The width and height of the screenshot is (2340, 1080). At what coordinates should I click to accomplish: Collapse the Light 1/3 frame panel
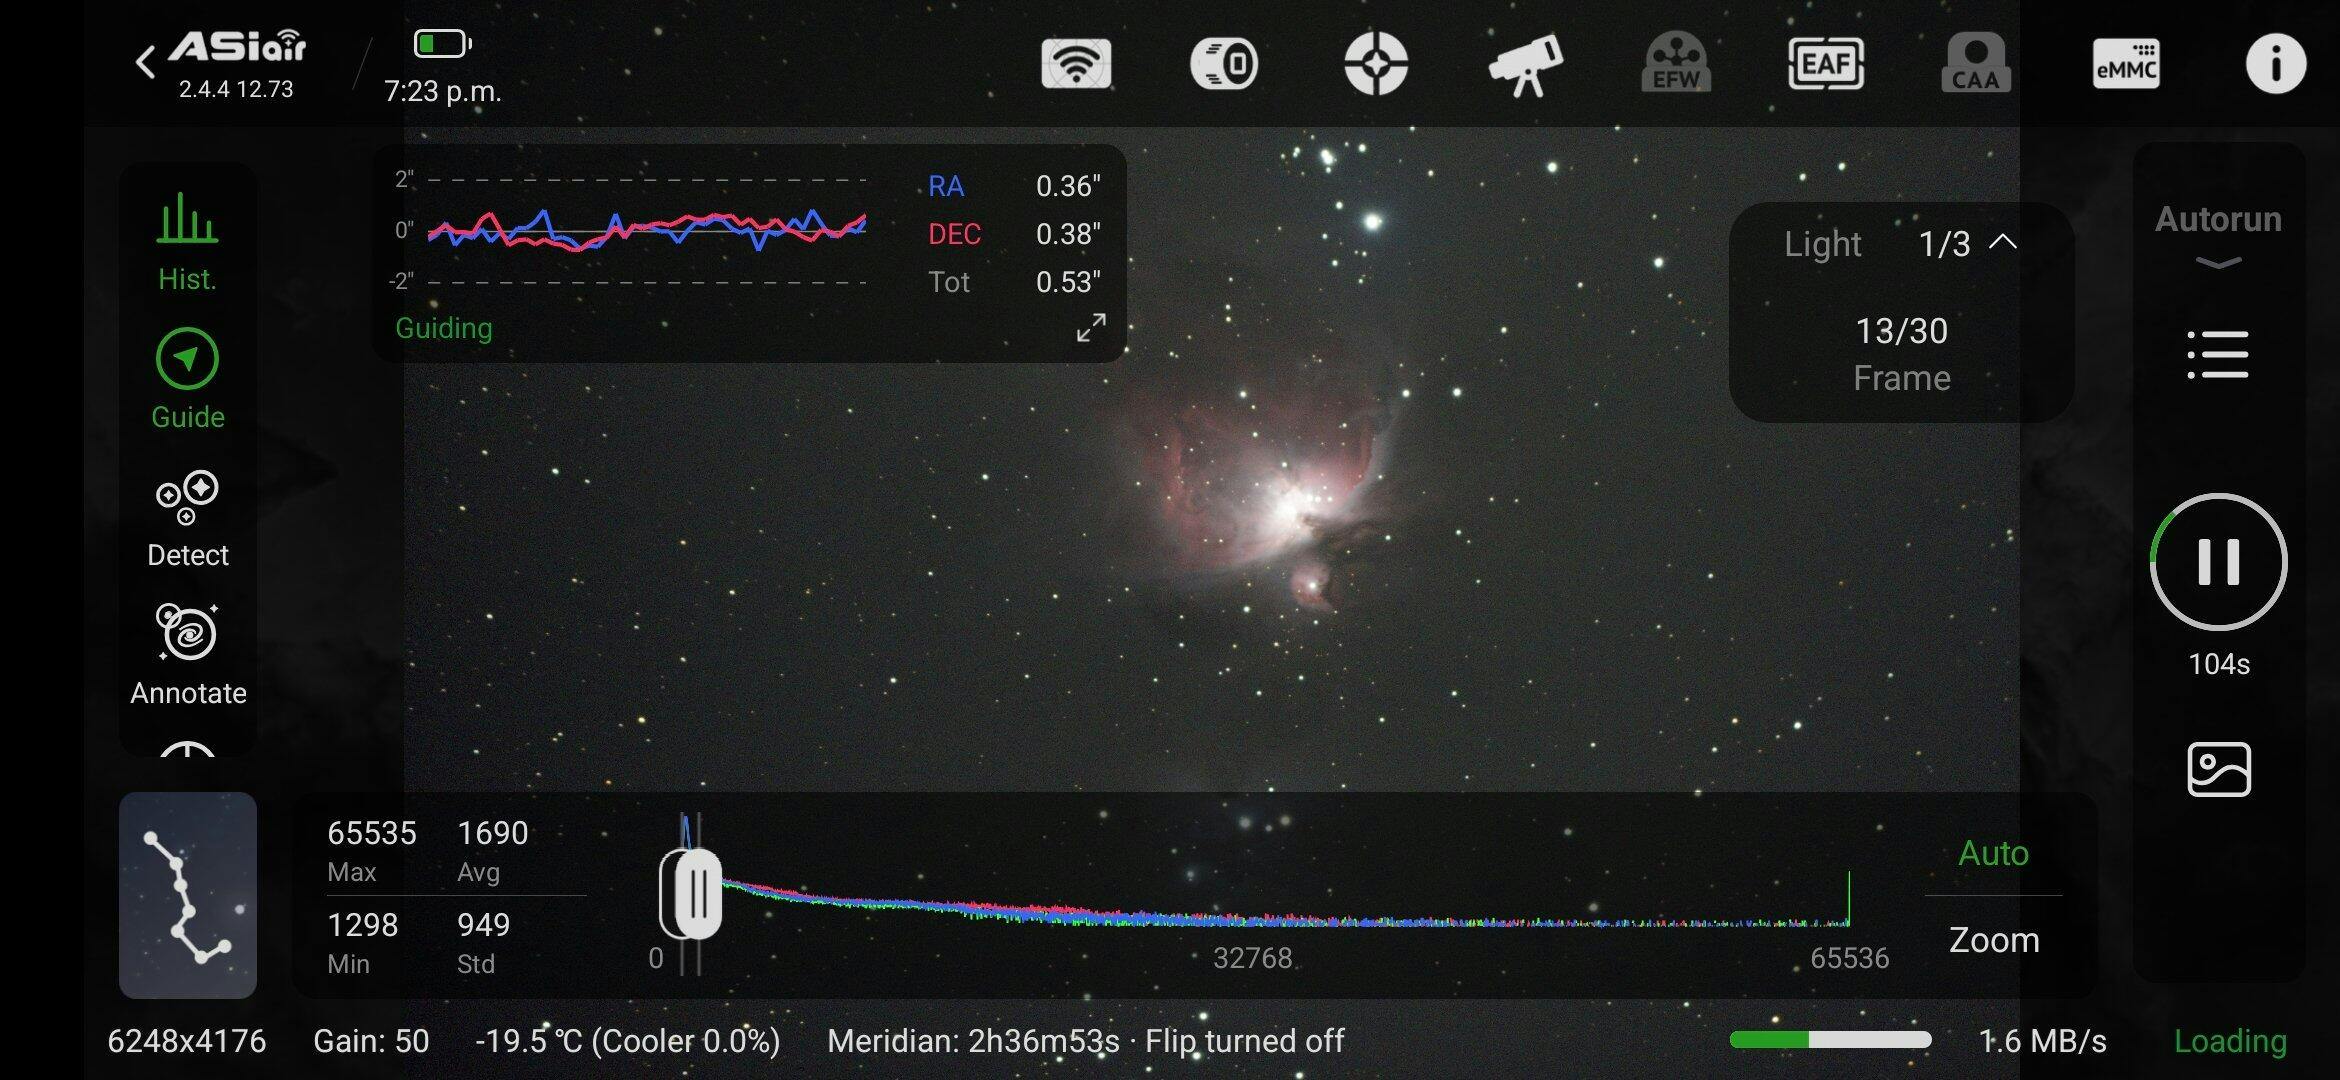[2003, 242]
